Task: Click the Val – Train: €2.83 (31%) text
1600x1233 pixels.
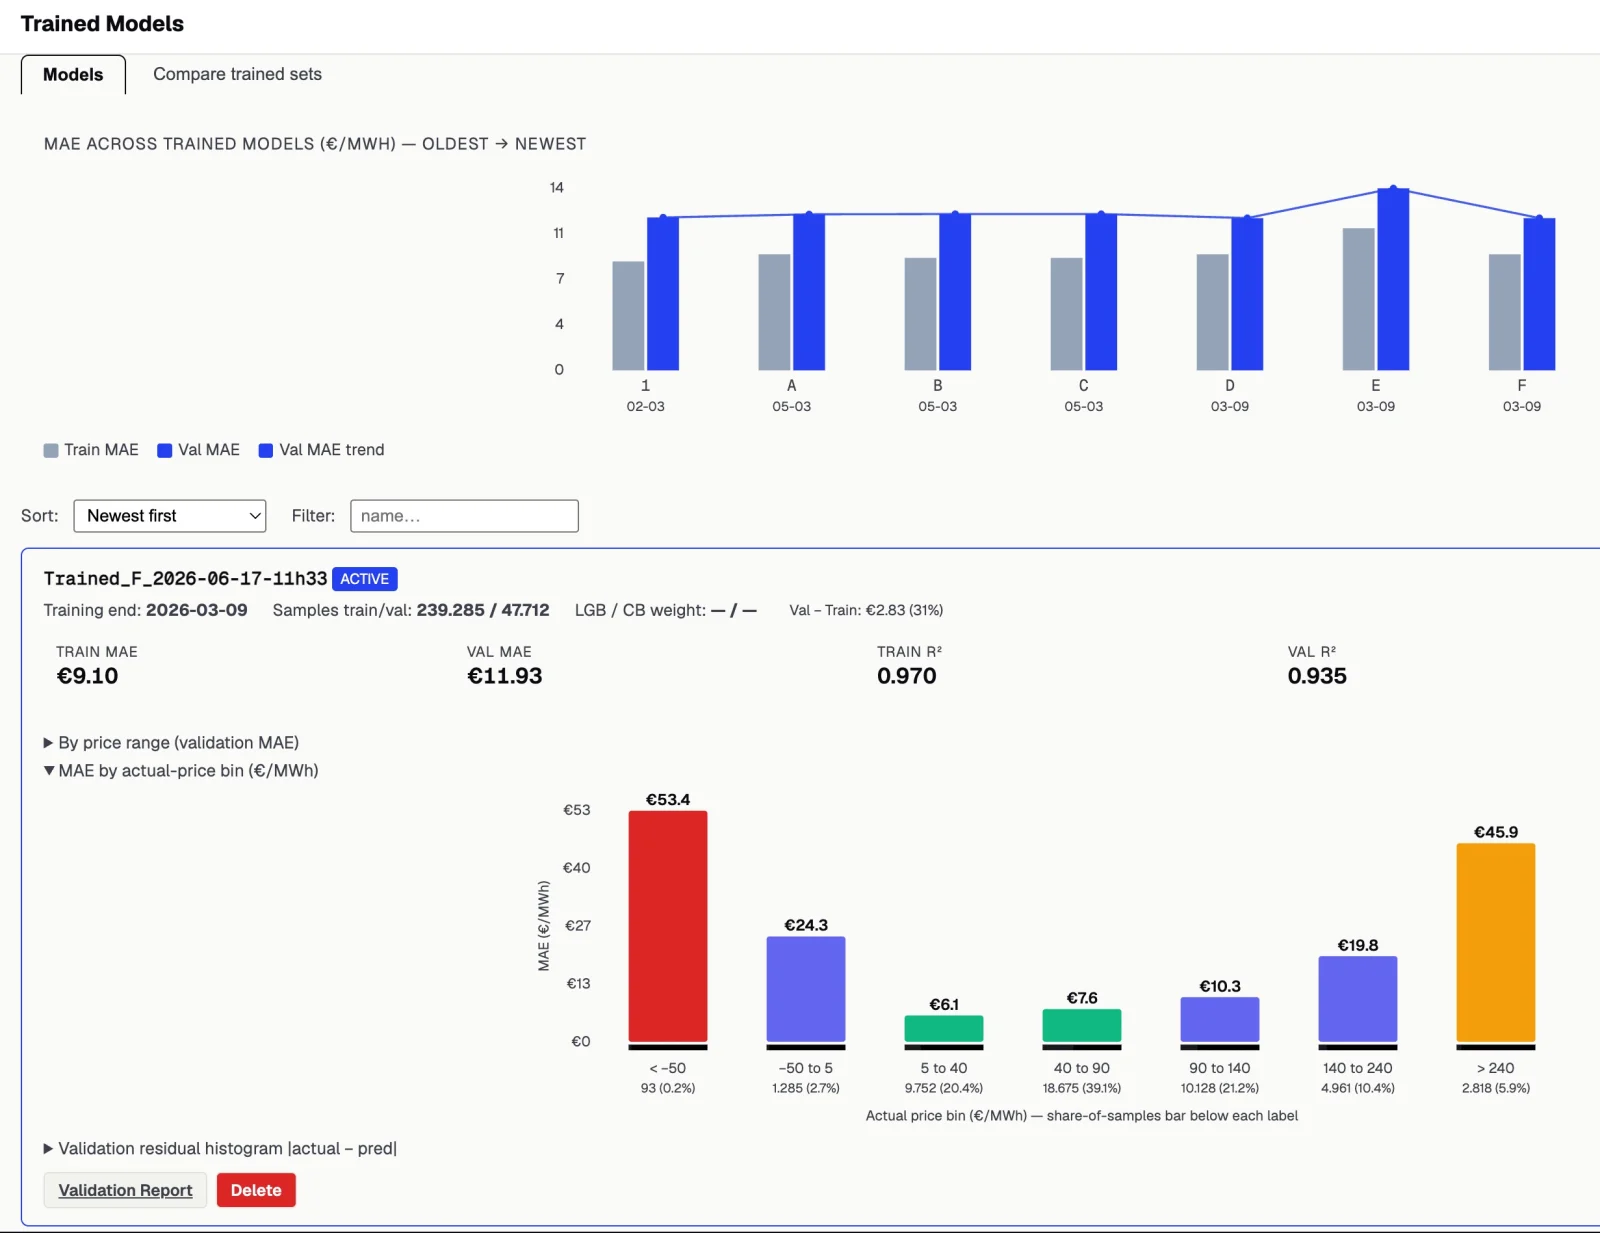Action: [x=866, y=610]
